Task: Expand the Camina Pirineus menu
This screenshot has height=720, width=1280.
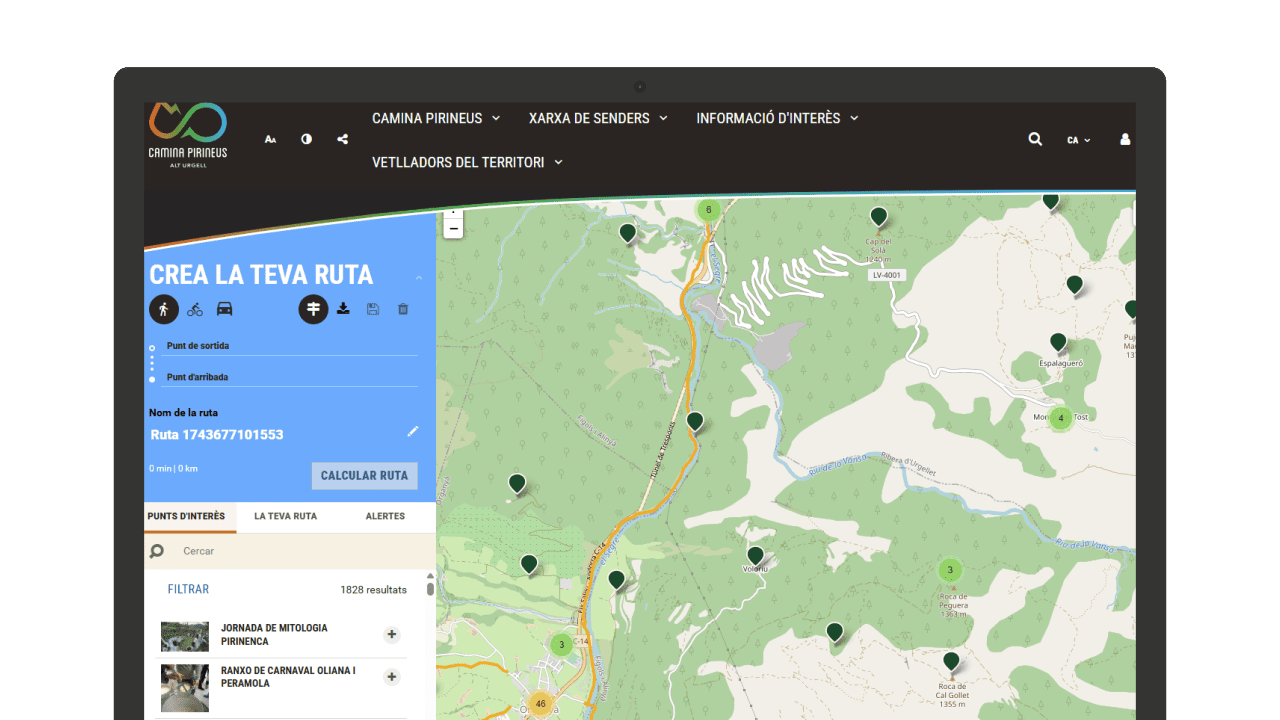Action: 436,118
